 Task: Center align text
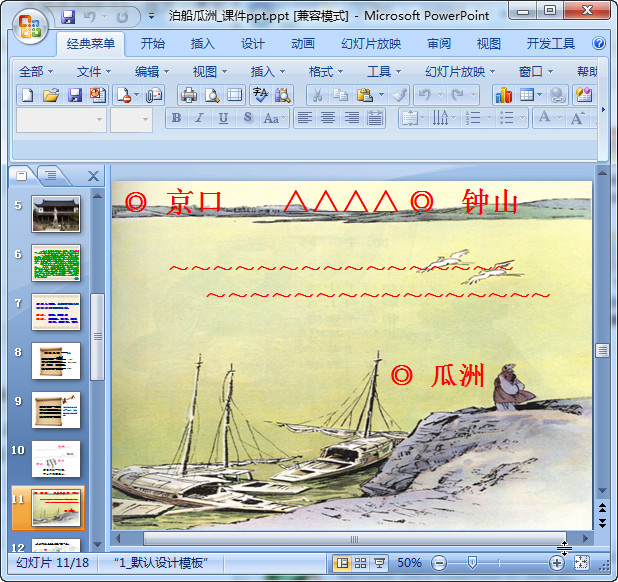328,117
